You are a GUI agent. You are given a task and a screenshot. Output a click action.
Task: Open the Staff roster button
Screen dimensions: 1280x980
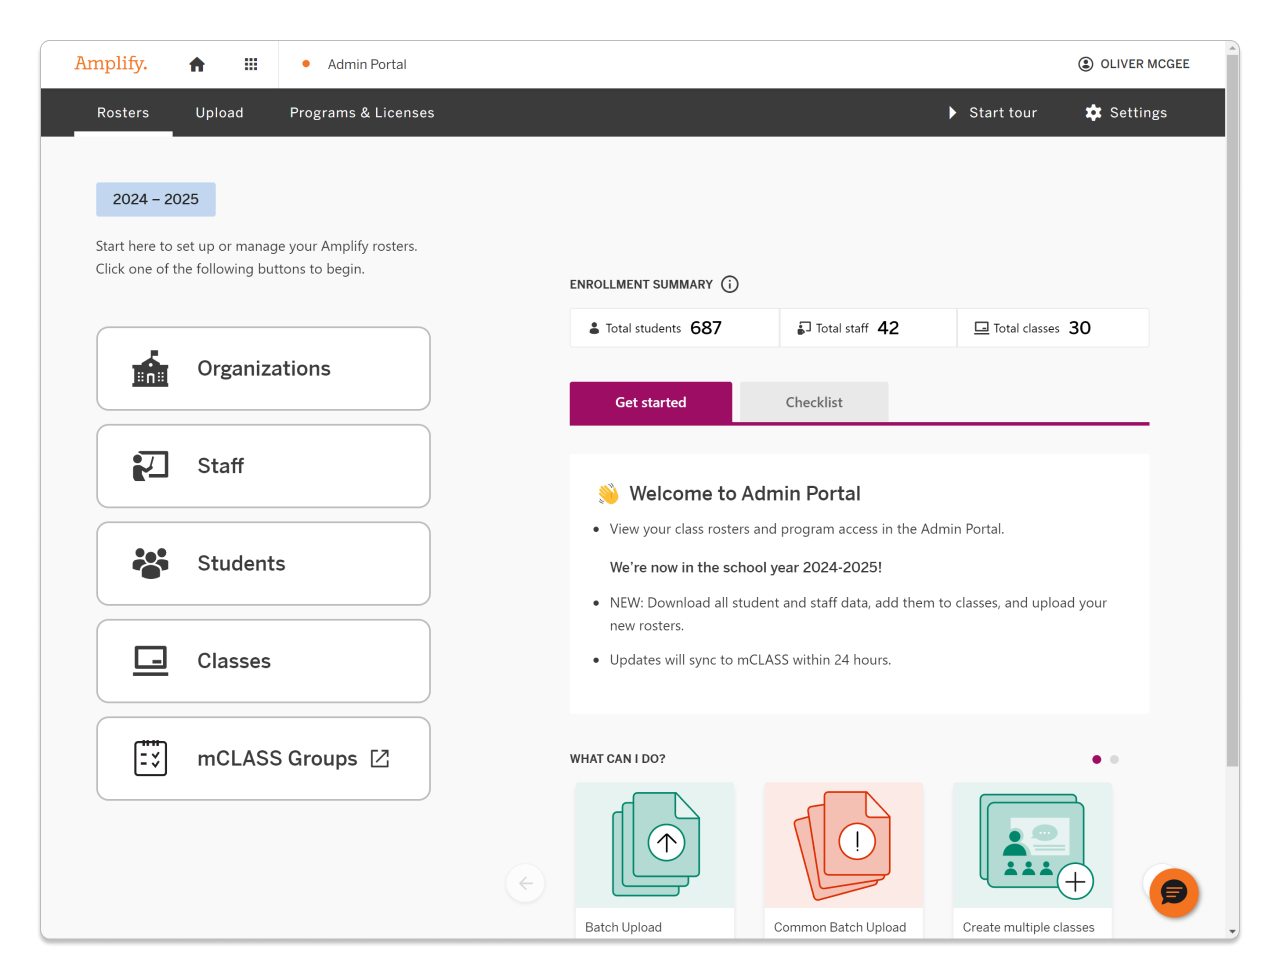(x=263, y=466)
